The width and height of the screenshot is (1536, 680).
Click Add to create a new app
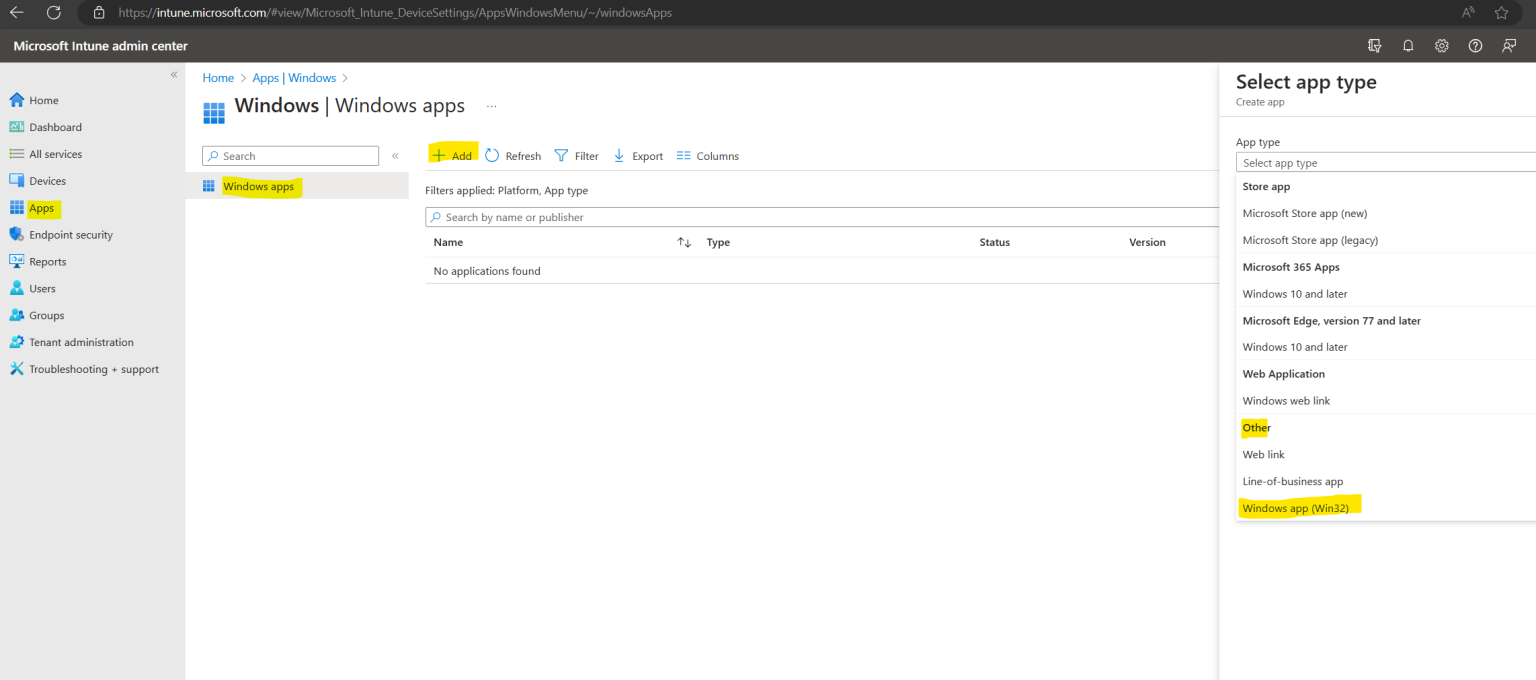tap(452, 155)
